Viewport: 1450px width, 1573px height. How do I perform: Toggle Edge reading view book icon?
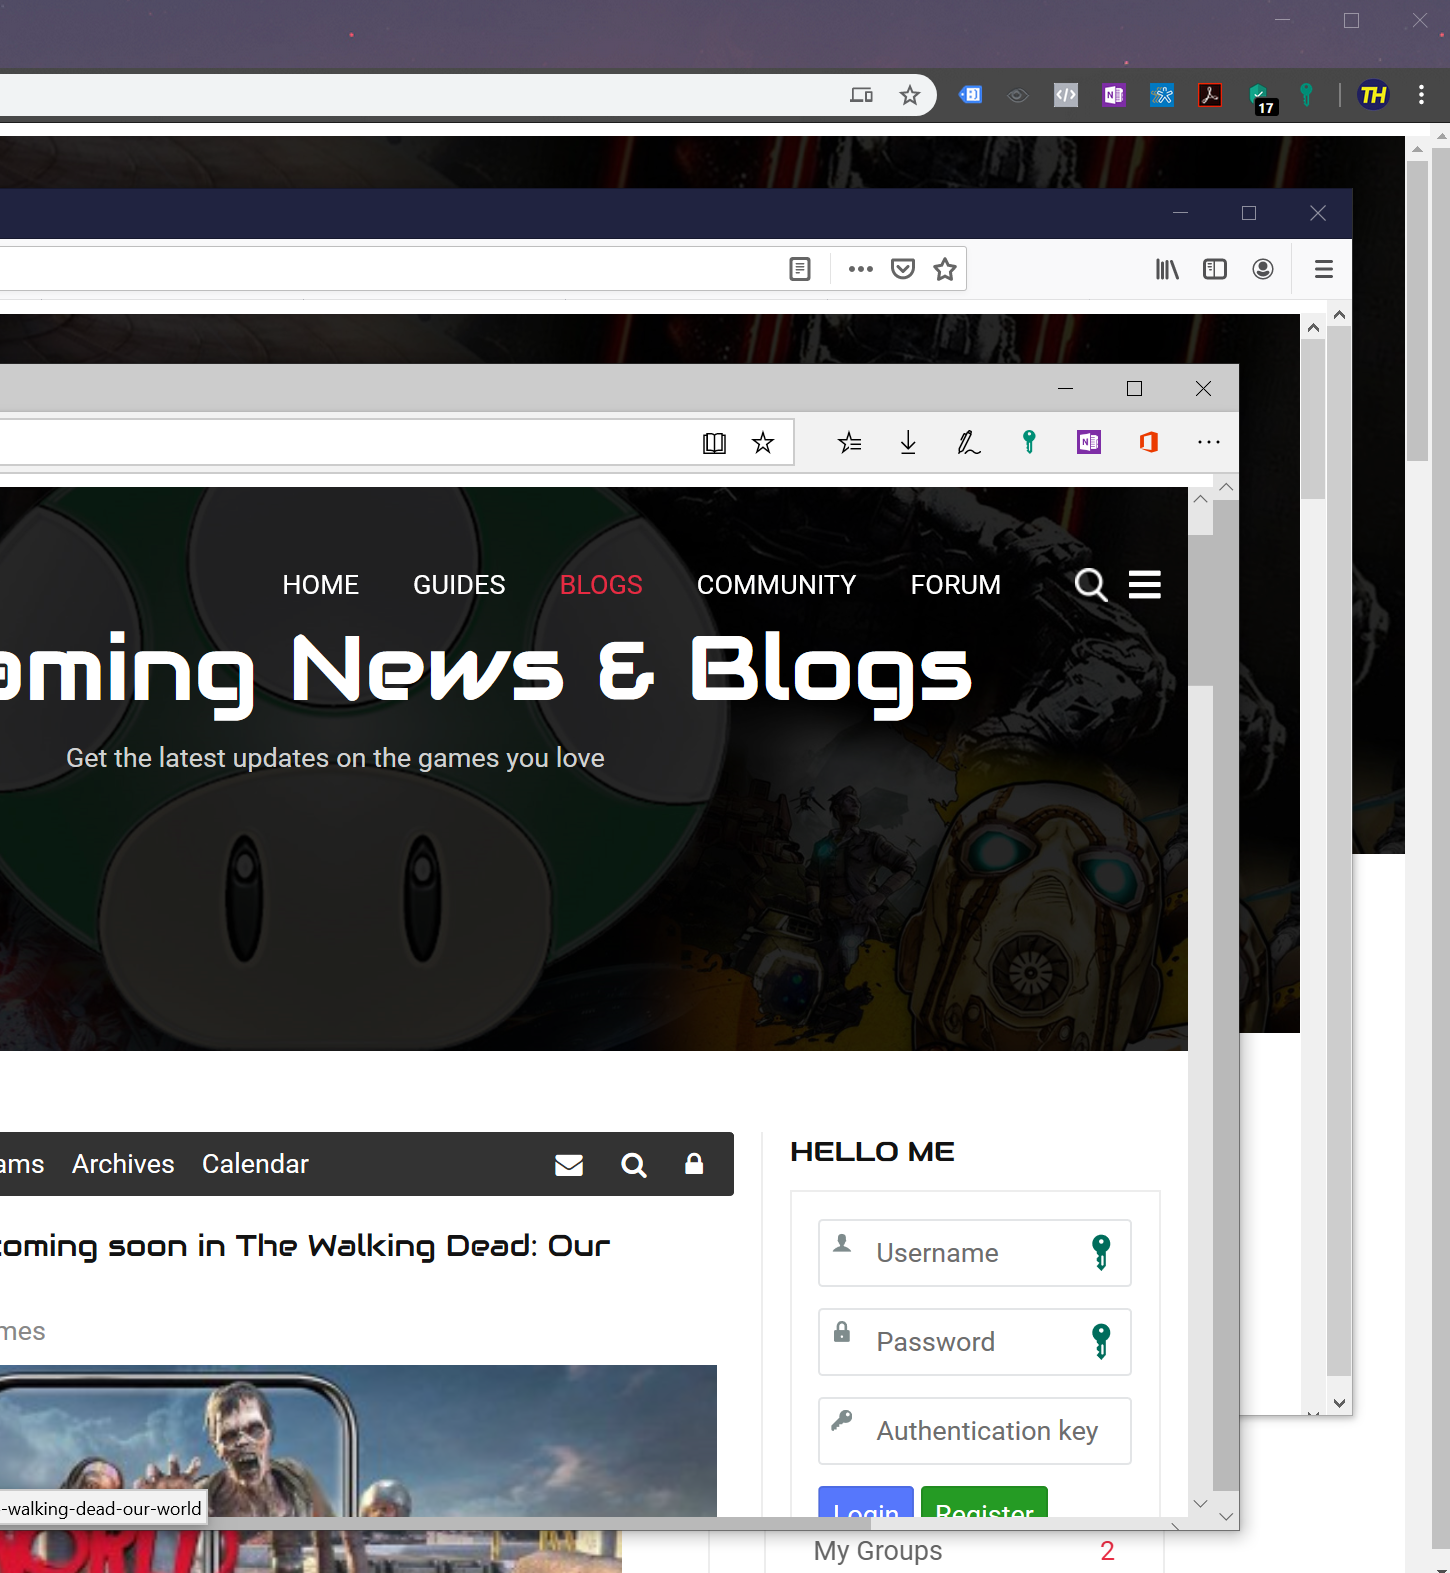[x=714, y=443]
